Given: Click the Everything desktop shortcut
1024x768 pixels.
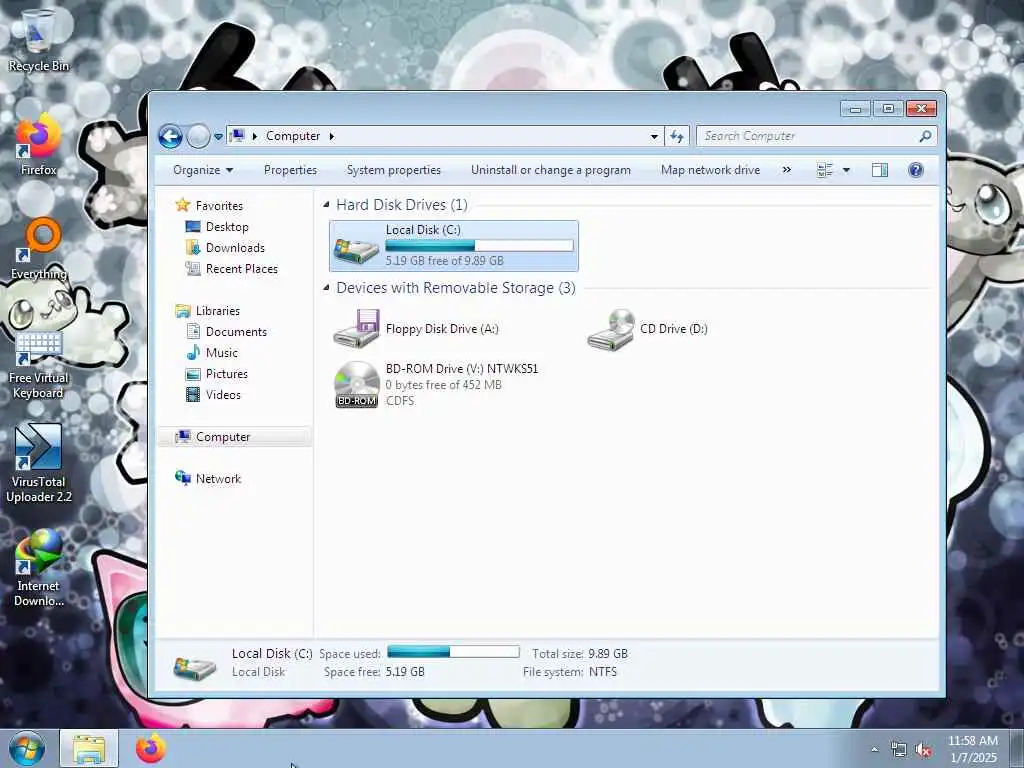Looking at the screenshot, I should coord(39,249).
